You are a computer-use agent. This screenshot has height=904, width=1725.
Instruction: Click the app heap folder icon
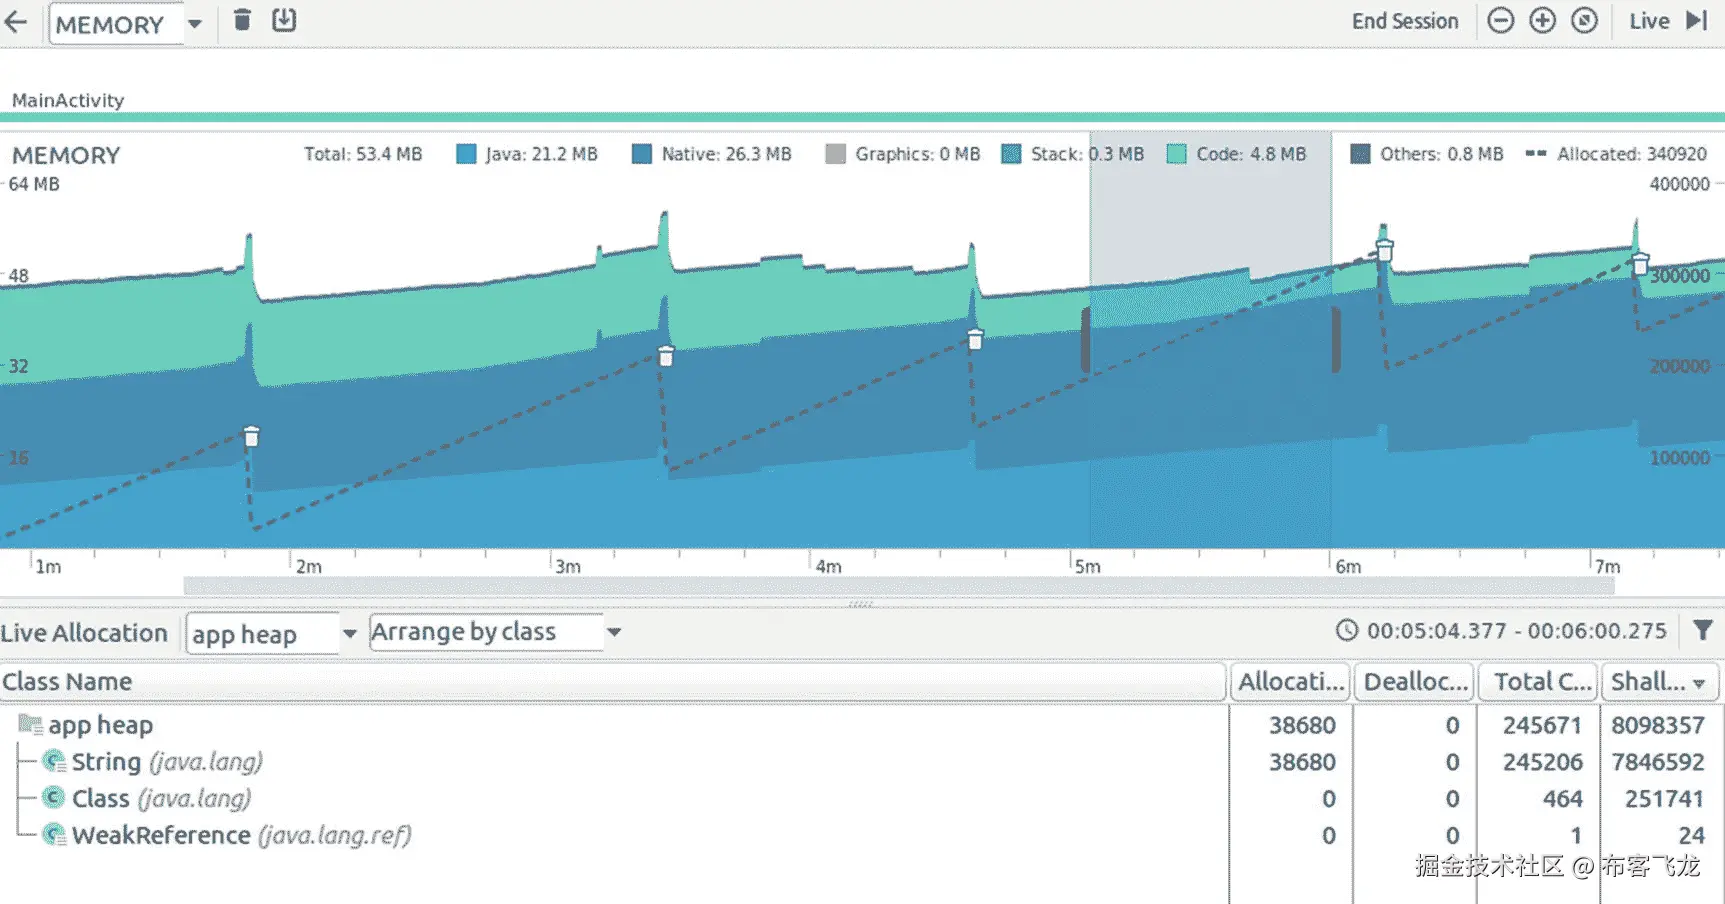[30, 724]
